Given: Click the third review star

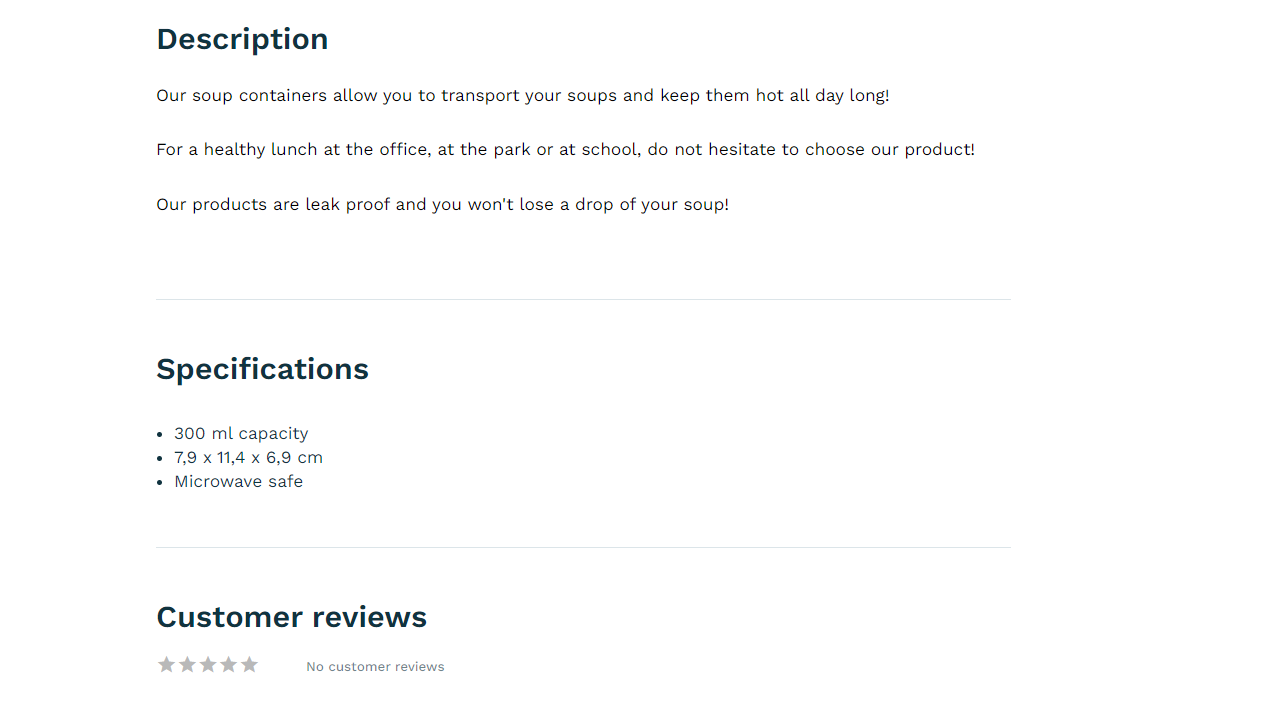Looking at the screenshot, I should point(208,665).
